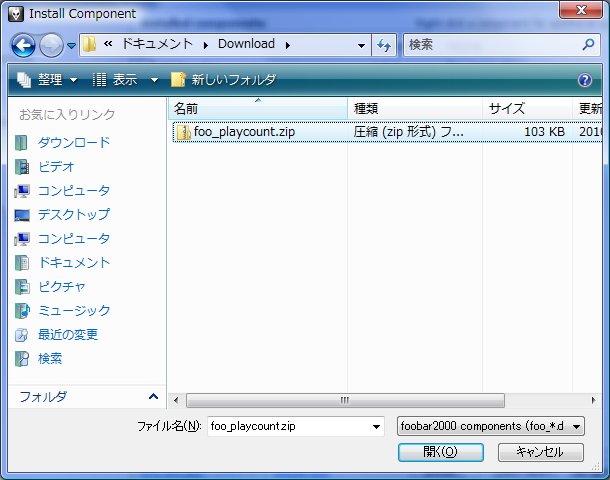
Task: Close the Install Component dialog
Action: (x=581, y=9)
